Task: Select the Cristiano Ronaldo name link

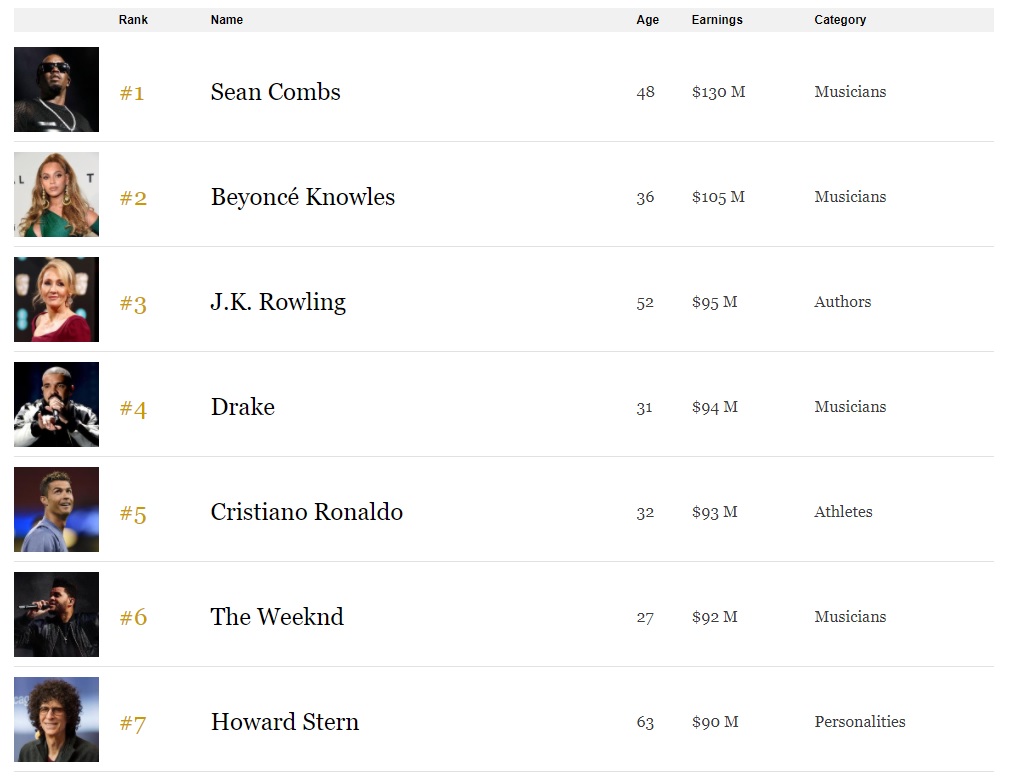Action: pos(306,512)
